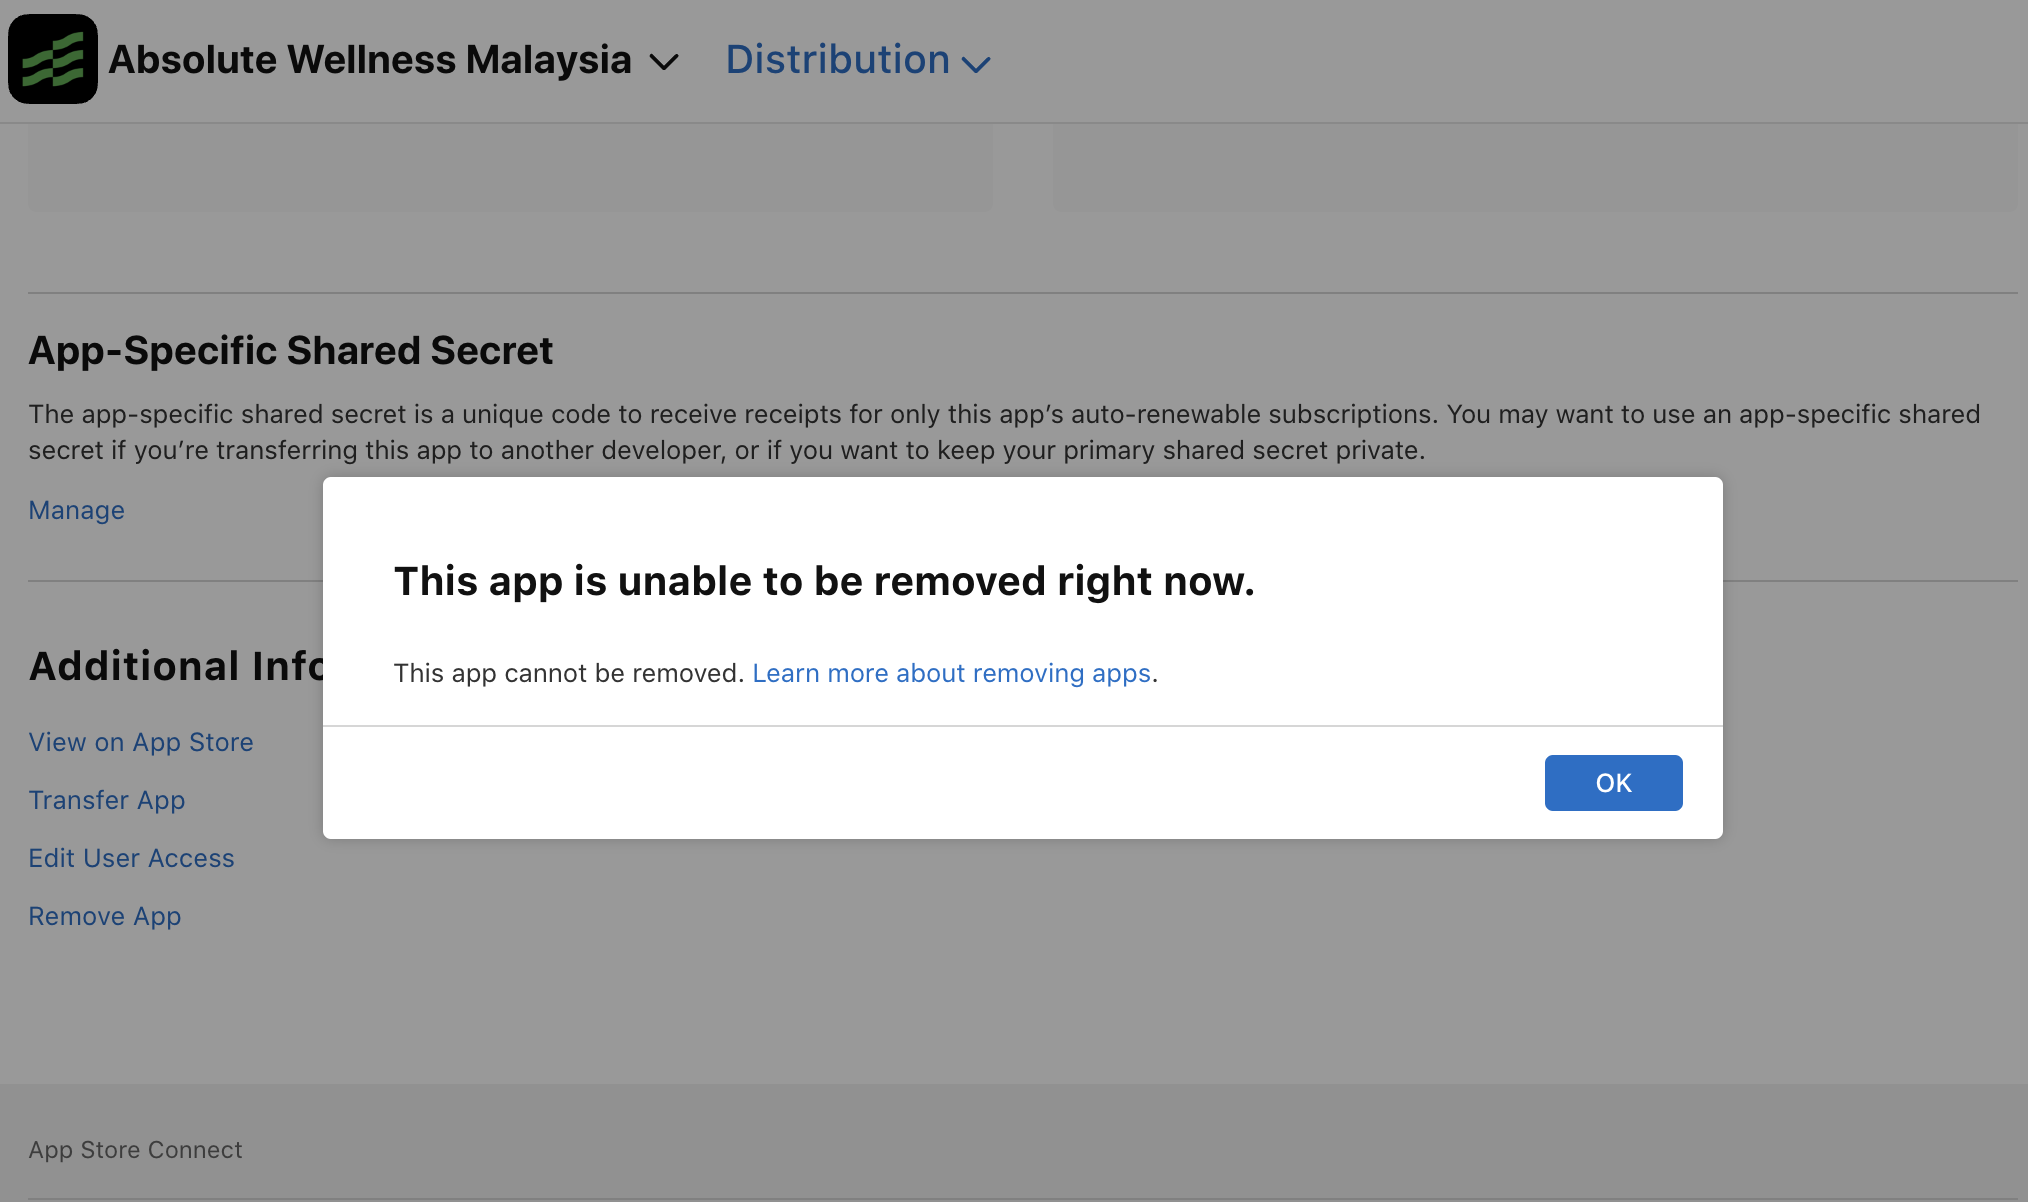This screenshot has width=2028, height=1202.
Task: Choose the Transfer App link
Action: coord(107,800)
